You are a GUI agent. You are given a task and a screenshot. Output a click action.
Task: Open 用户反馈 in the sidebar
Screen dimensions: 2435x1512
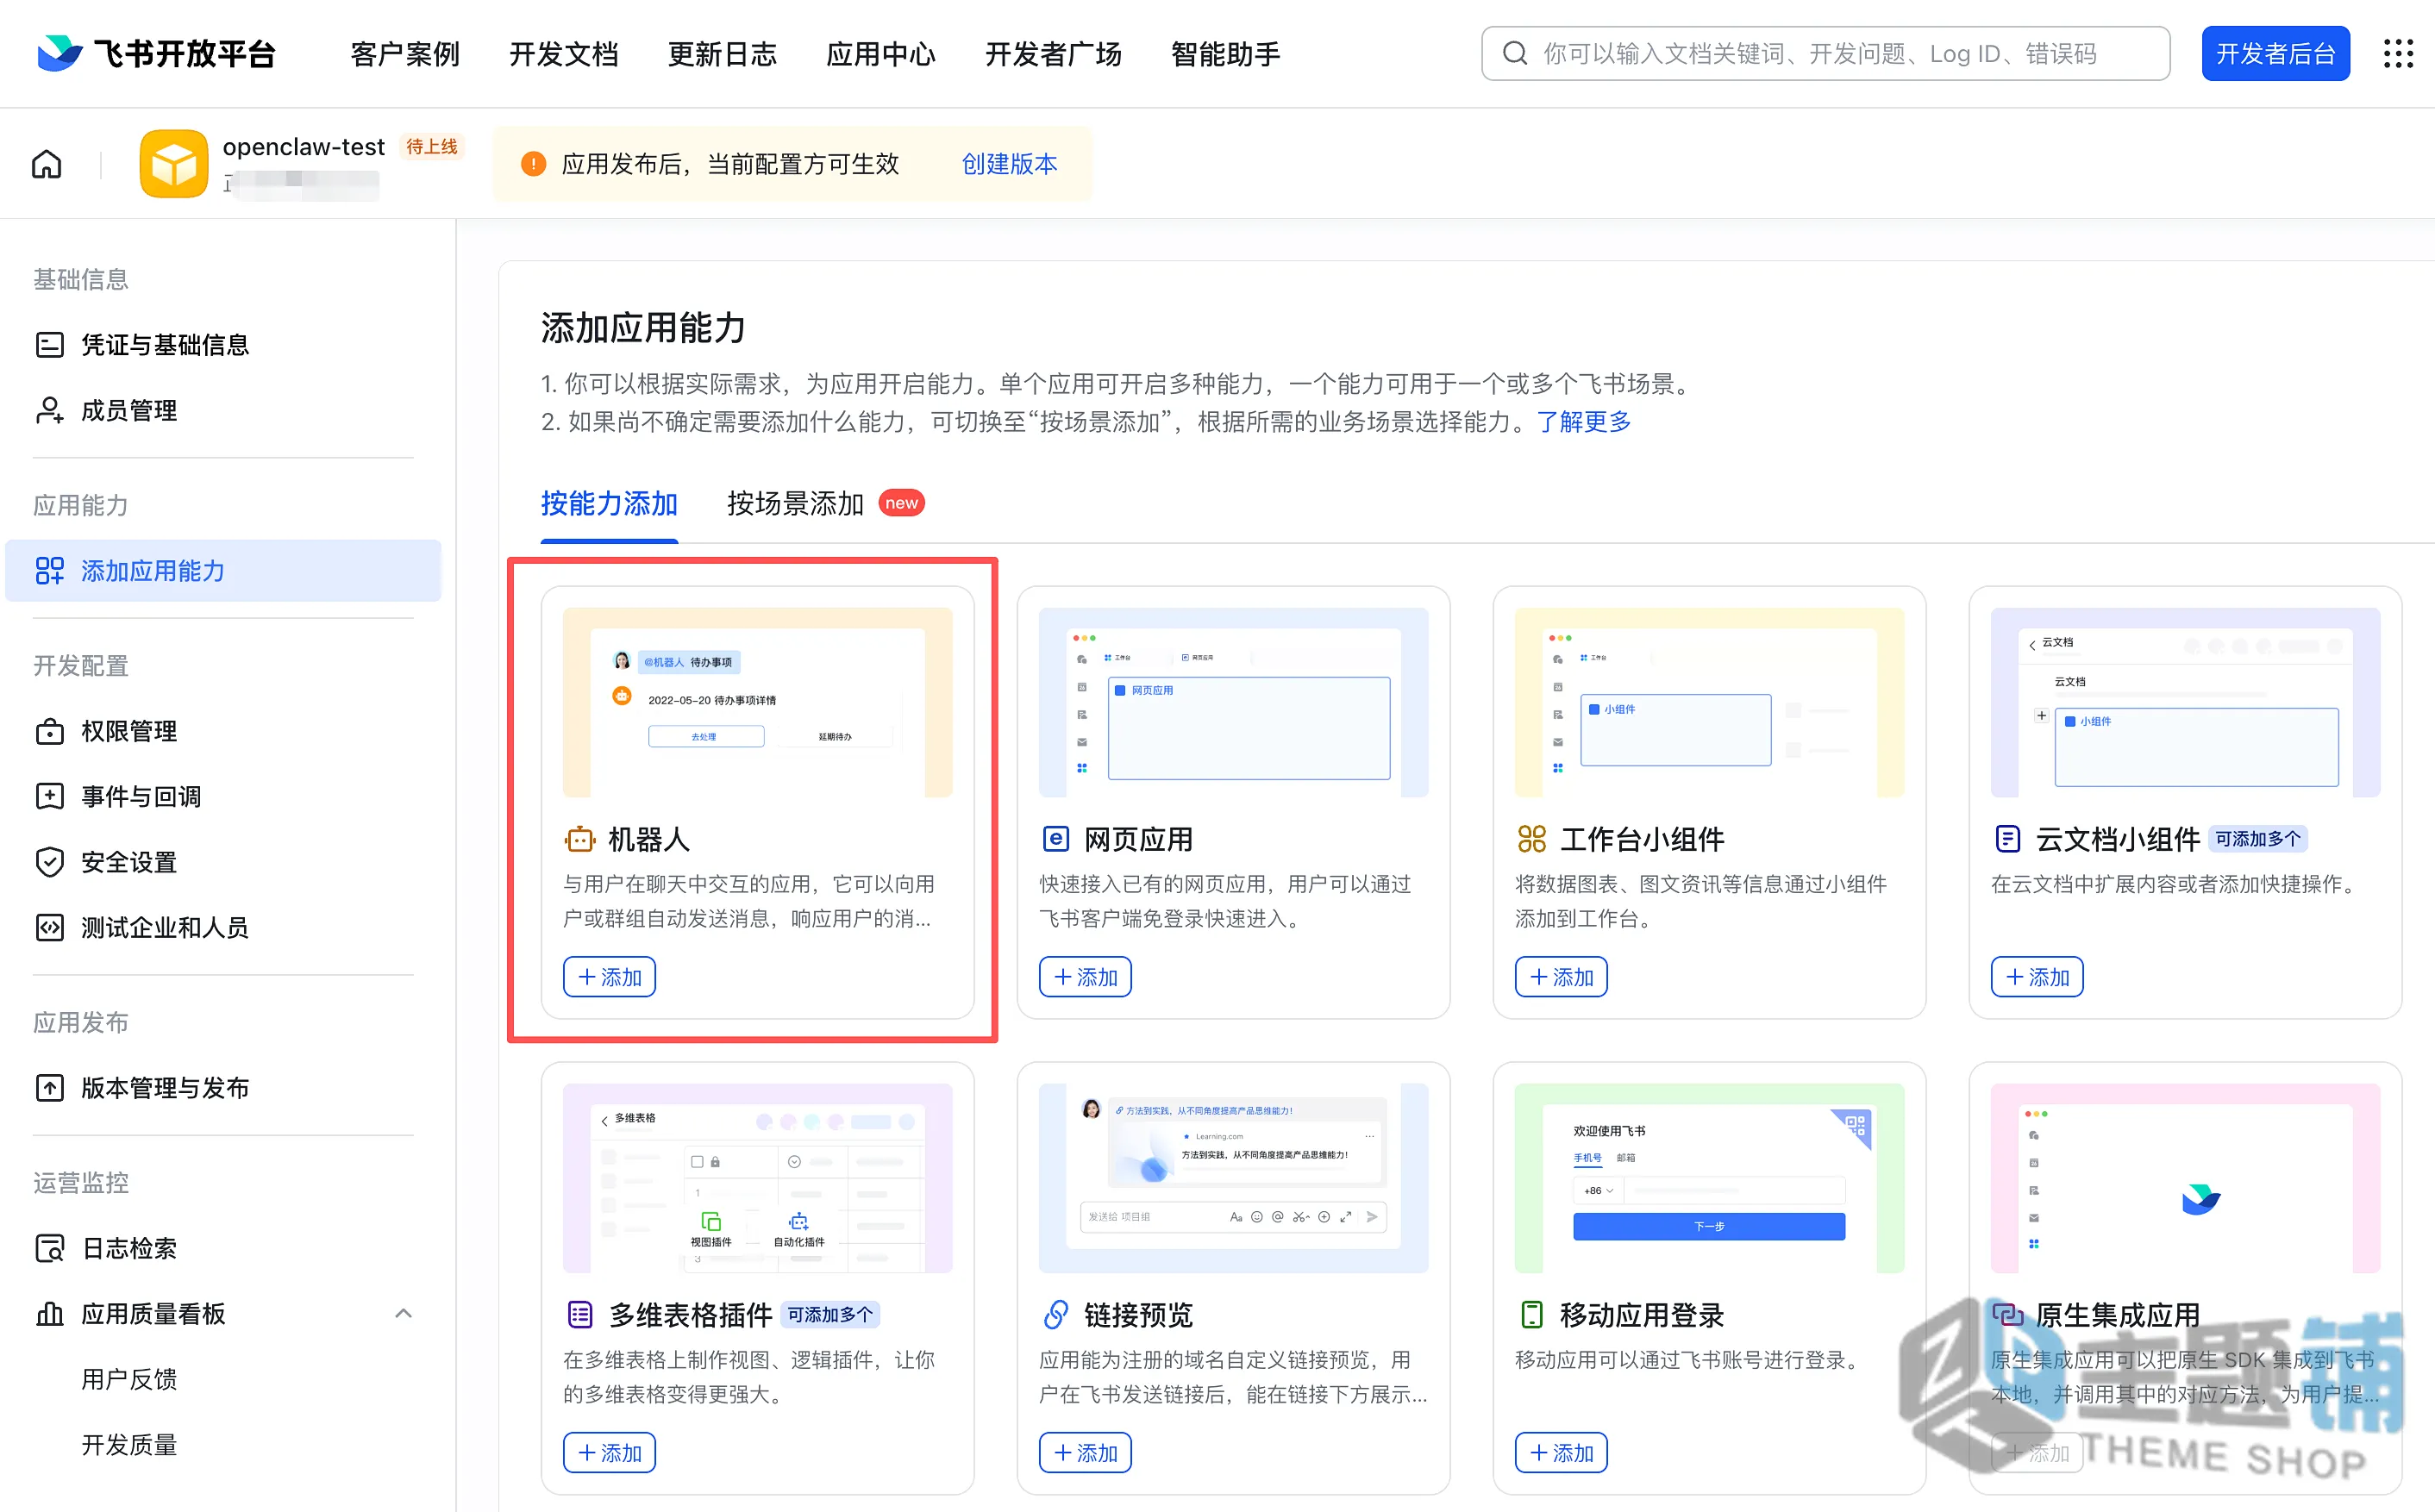click(129, 1379)
